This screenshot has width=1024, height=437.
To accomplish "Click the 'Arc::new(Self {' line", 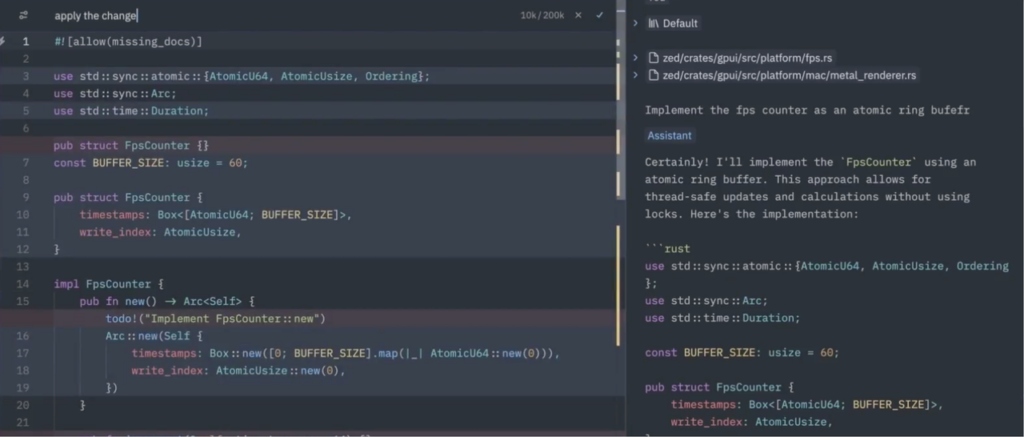I will point(154,336).
